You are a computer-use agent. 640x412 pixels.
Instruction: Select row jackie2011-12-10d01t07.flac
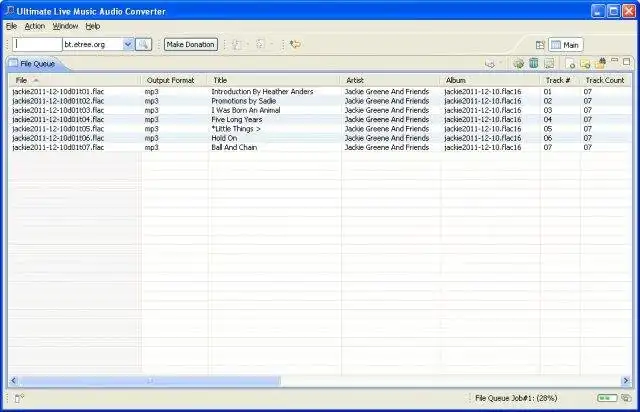320,147
